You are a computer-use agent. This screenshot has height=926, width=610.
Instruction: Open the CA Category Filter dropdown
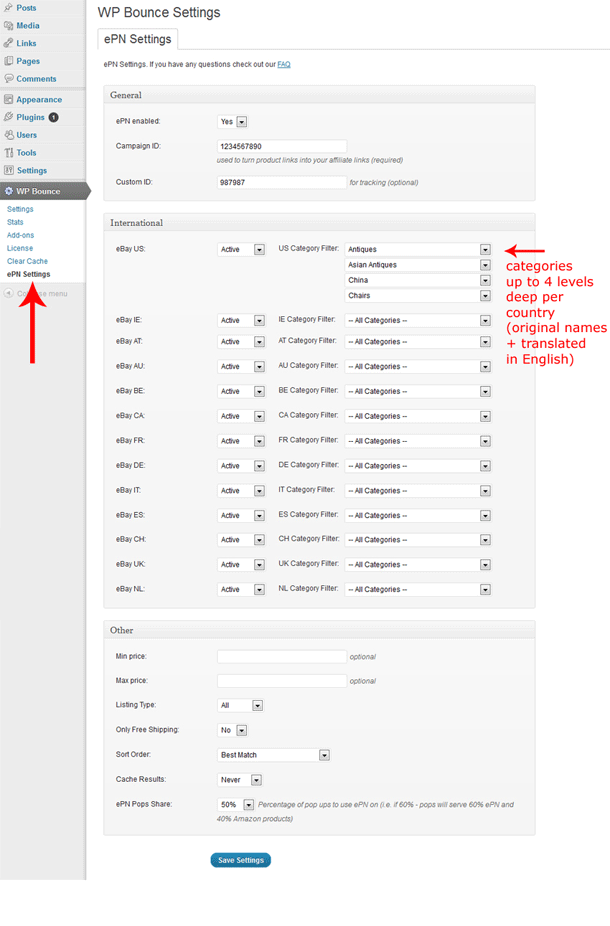418,416
